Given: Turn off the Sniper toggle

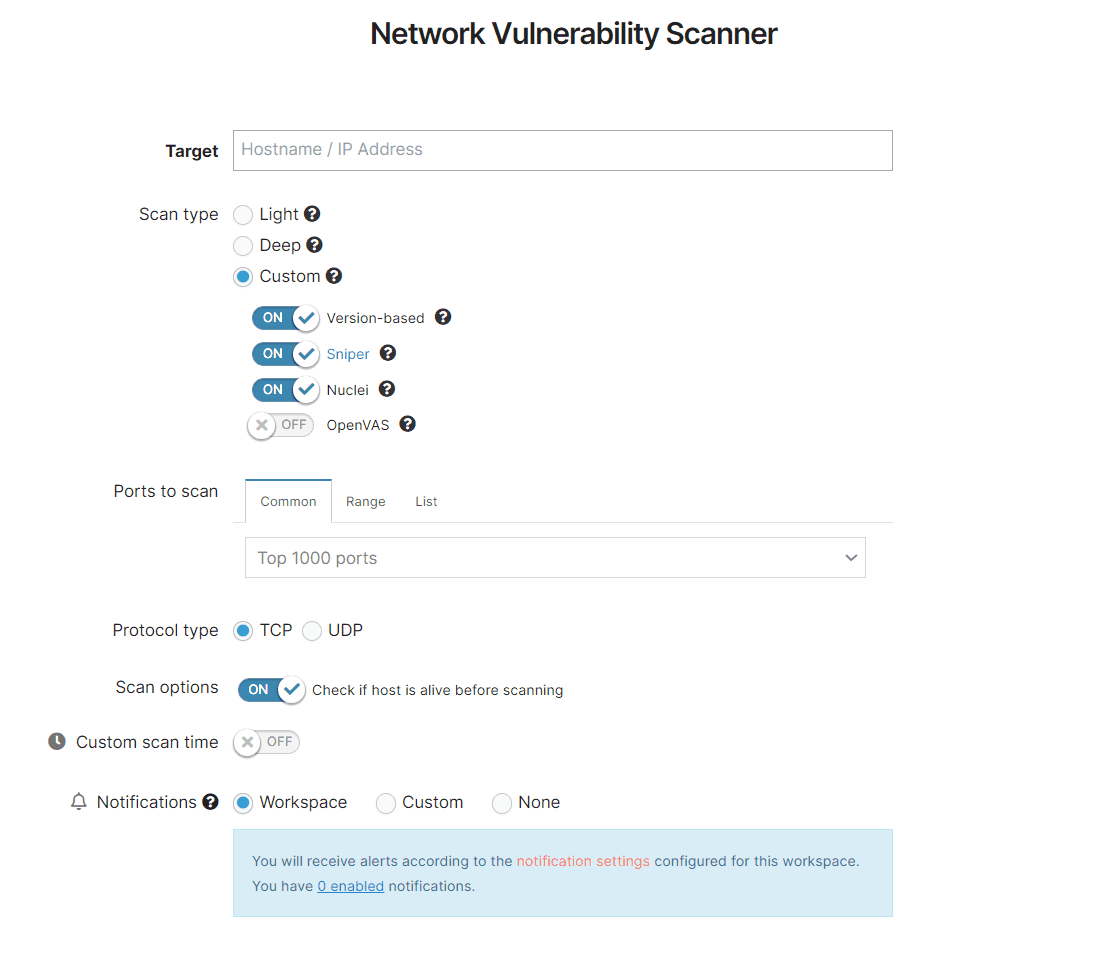Looking at the screenshot, I should click(x=285, y=353).
